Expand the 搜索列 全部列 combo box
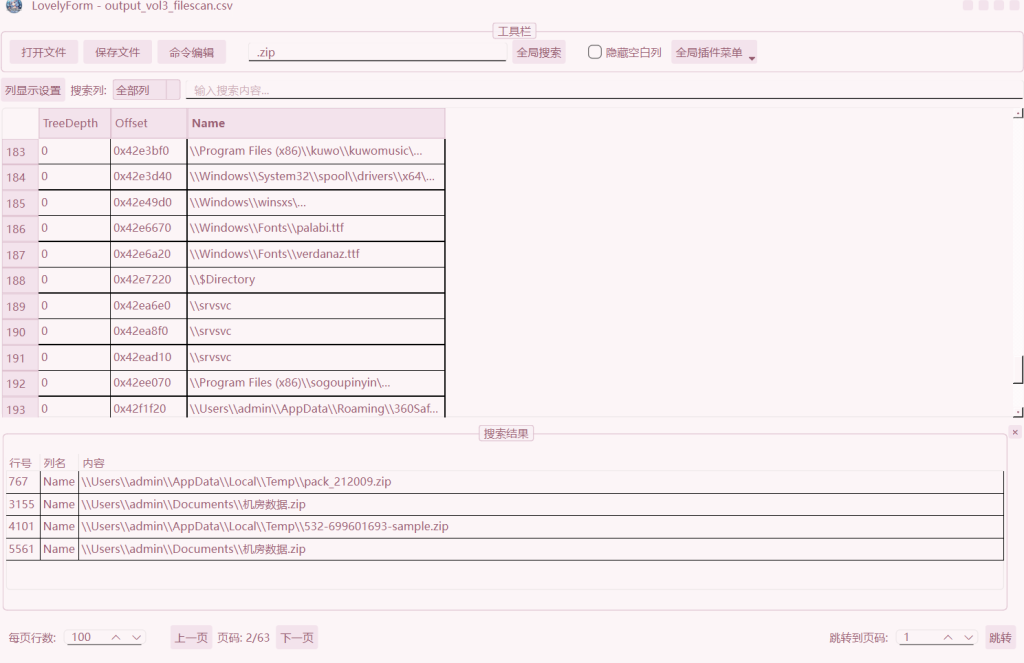The width and height of the screenshot is (1024, 663). coord(146,90)
